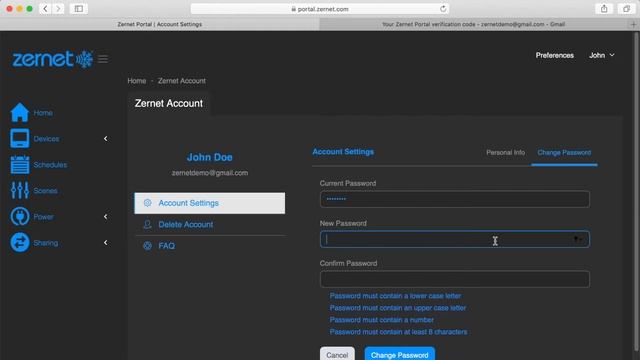Focus the Confirm Password field
Viewport: 640px width, 360px height.
pos(455,279)
